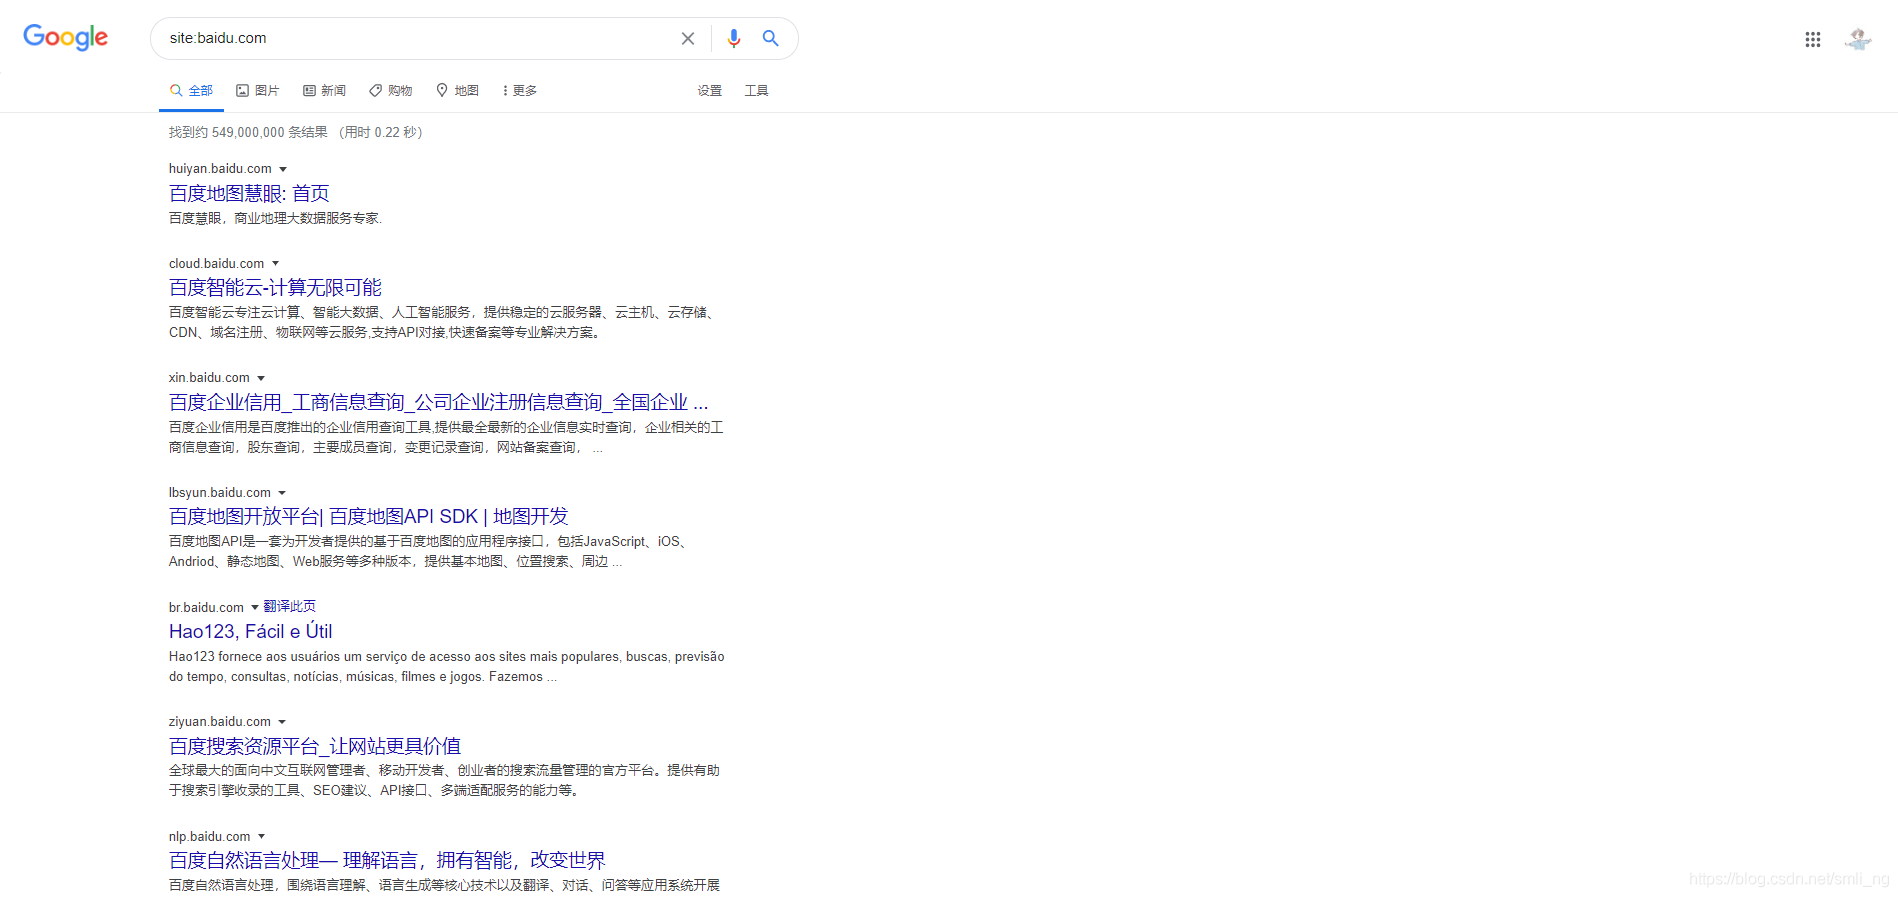Viewport: 1898px width, 897px height.
Task: Open the 购物 shopping tab
Action: [x=391, y=91]
